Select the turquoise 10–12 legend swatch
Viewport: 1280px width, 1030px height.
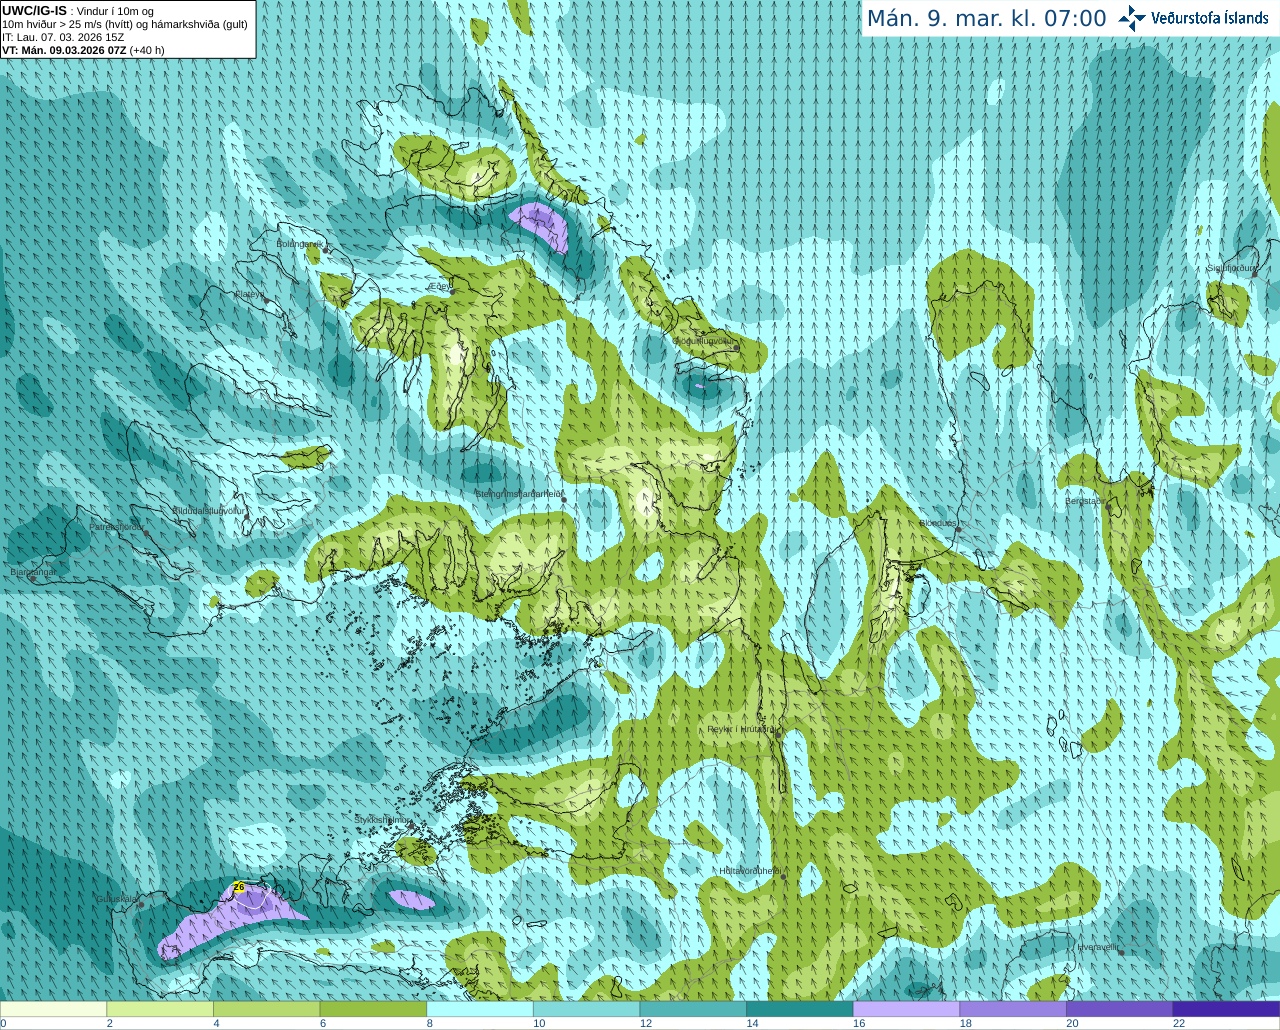586,1009
